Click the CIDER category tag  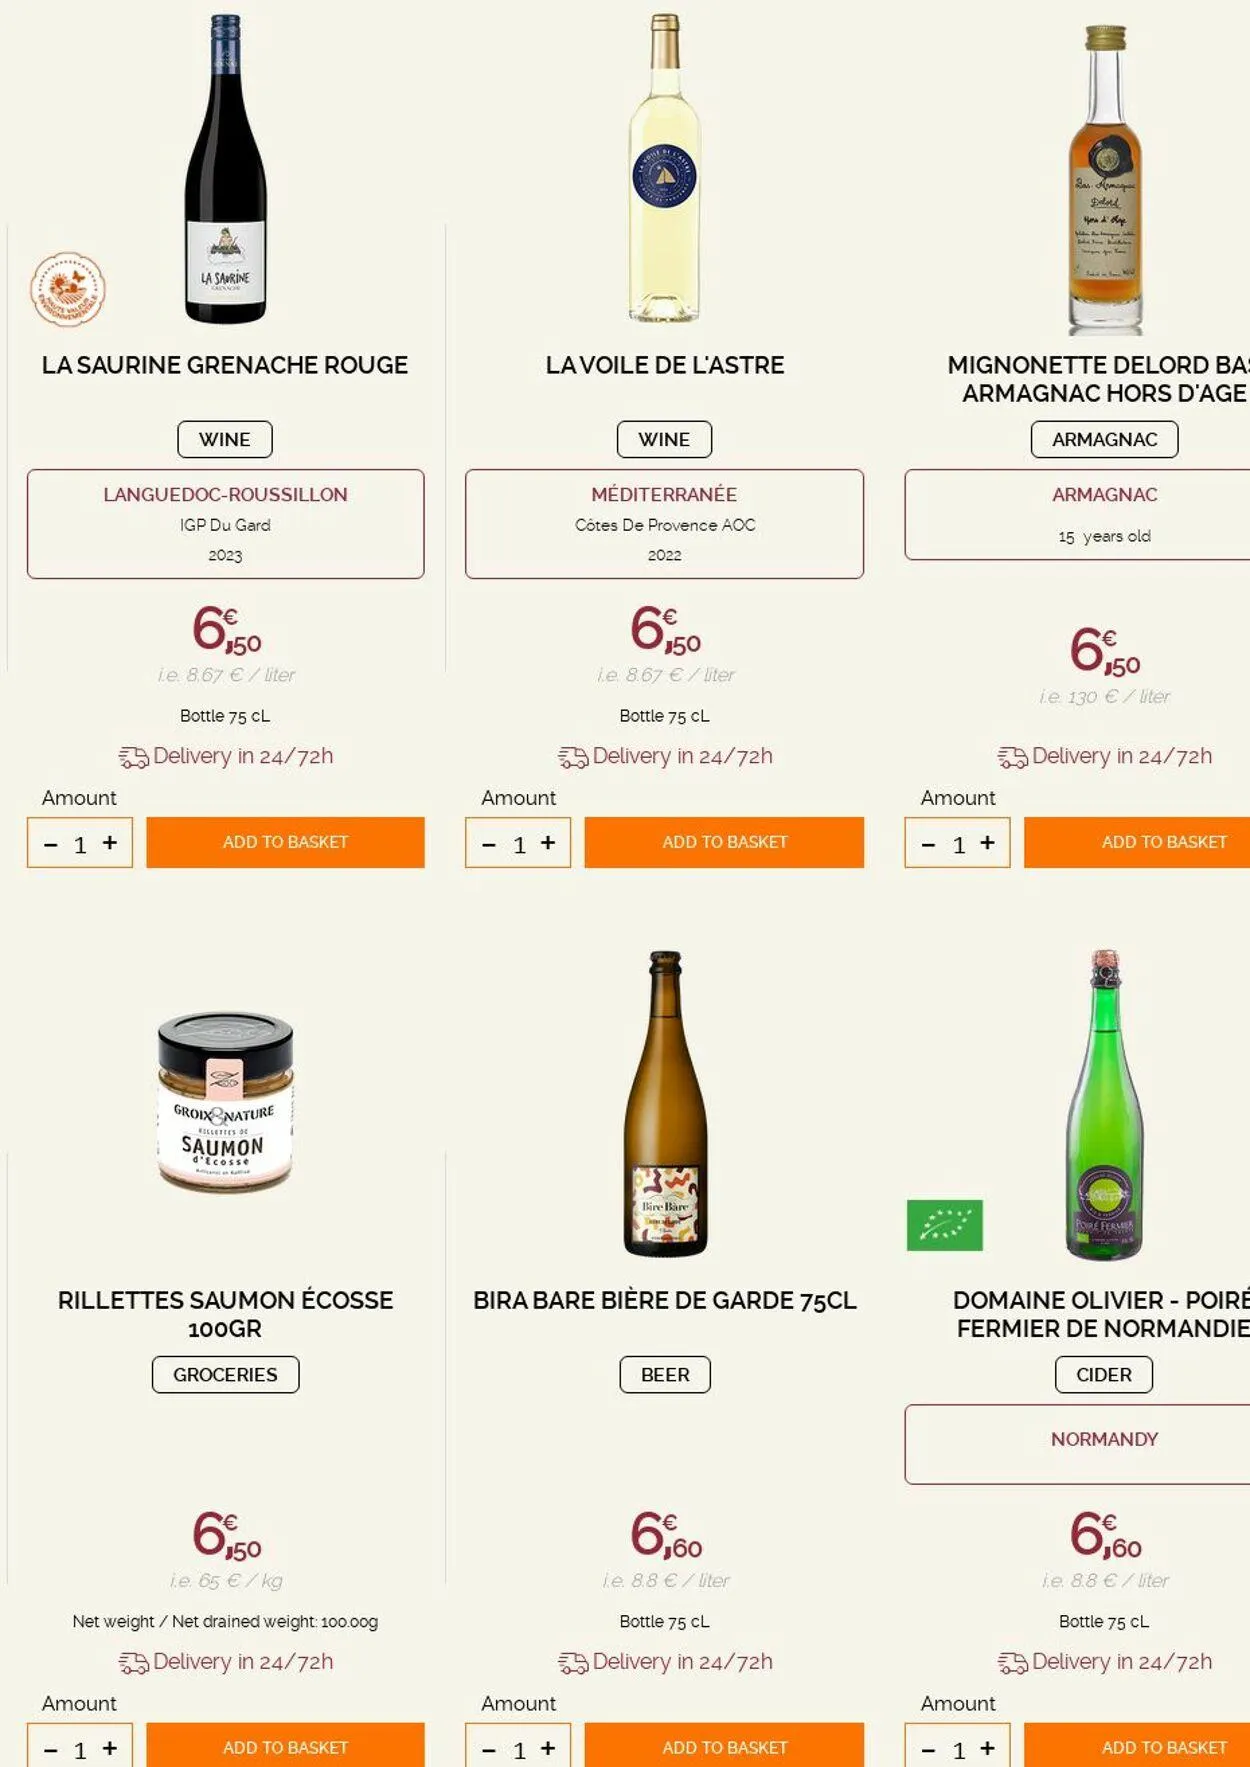(x=1103, y=1374)
